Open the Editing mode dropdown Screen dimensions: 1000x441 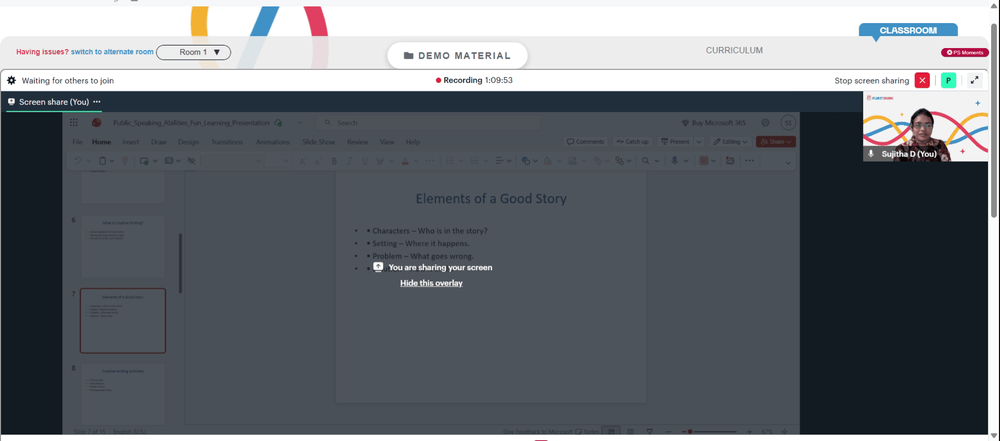tap(730, 142)
